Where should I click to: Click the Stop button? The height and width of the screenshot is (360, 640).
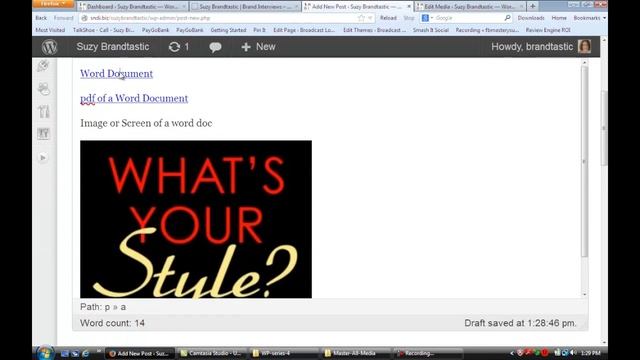point(409,18)
